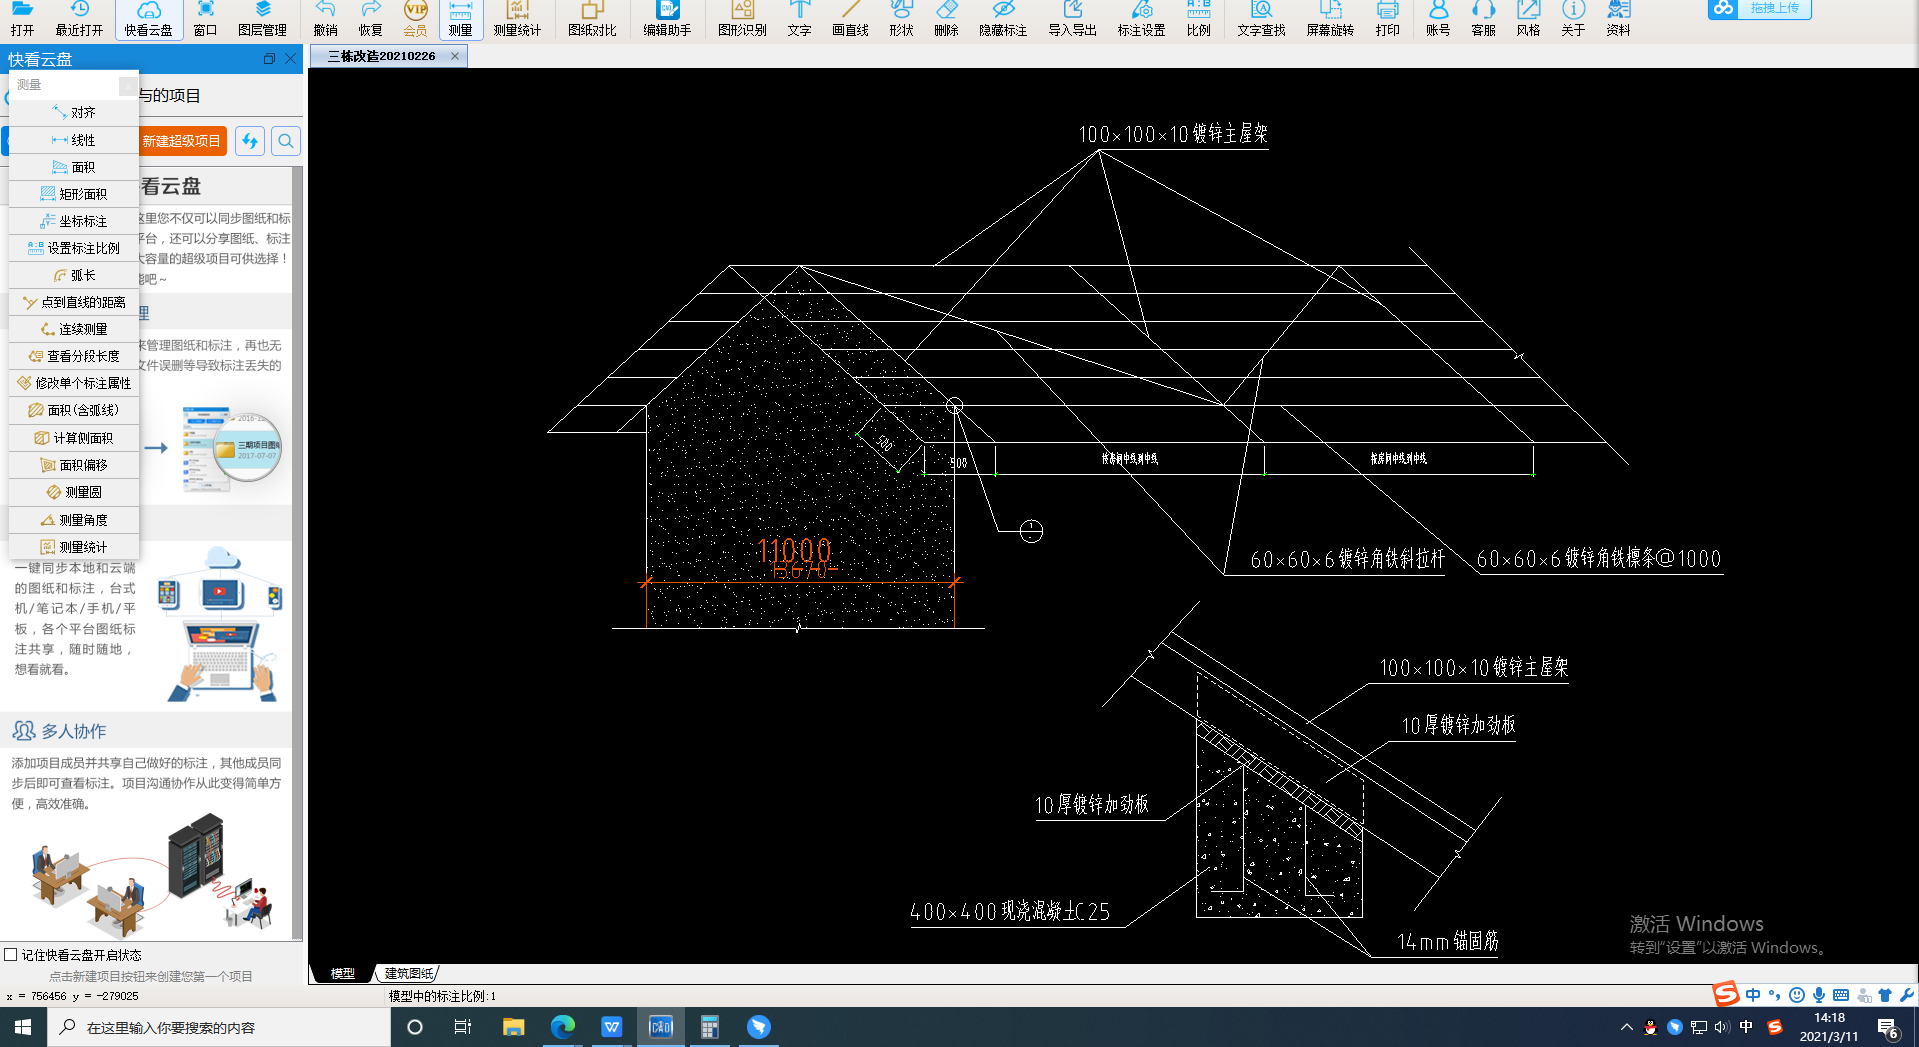Check 记住快看云盘开启状态 checkbox
The height and width of the screenshot is (1047, 1919).
[11, 955]
